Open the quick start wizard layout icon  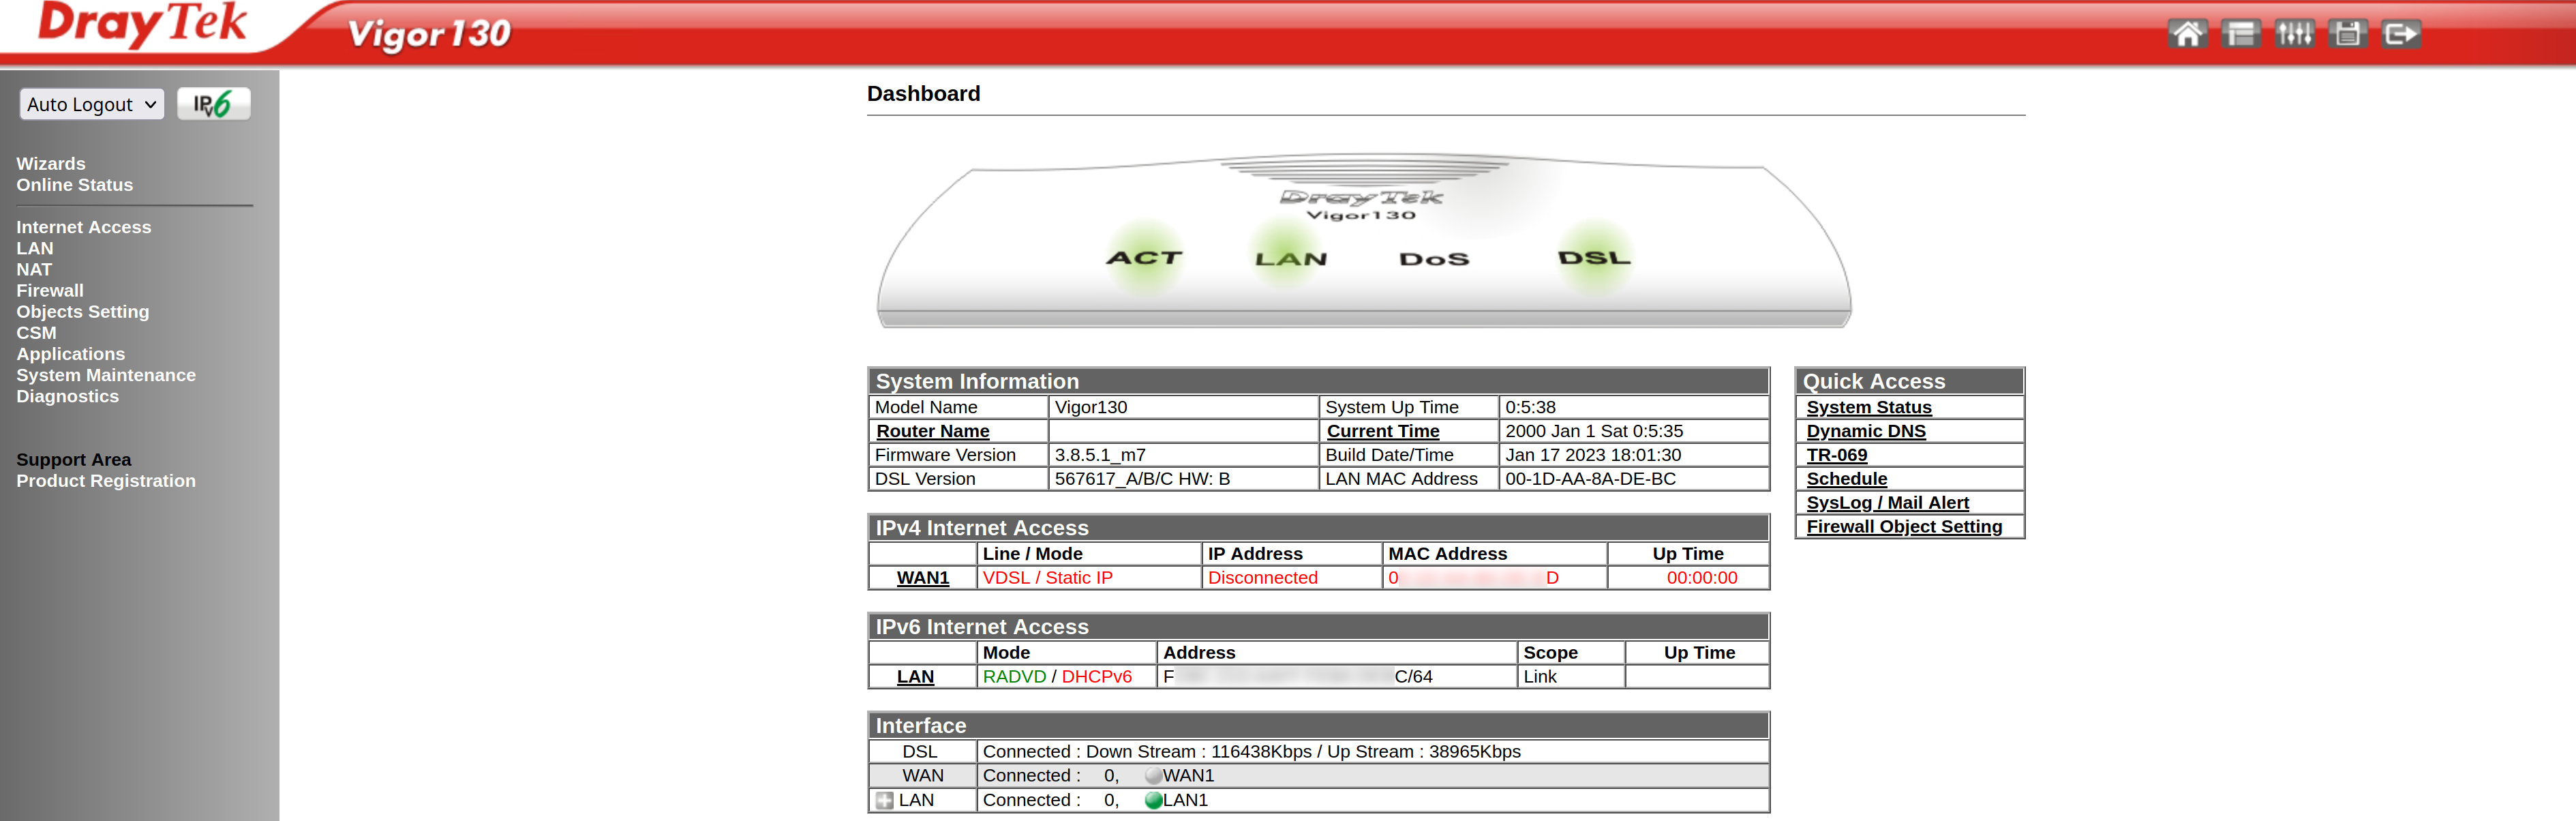tap(2240, 34)
